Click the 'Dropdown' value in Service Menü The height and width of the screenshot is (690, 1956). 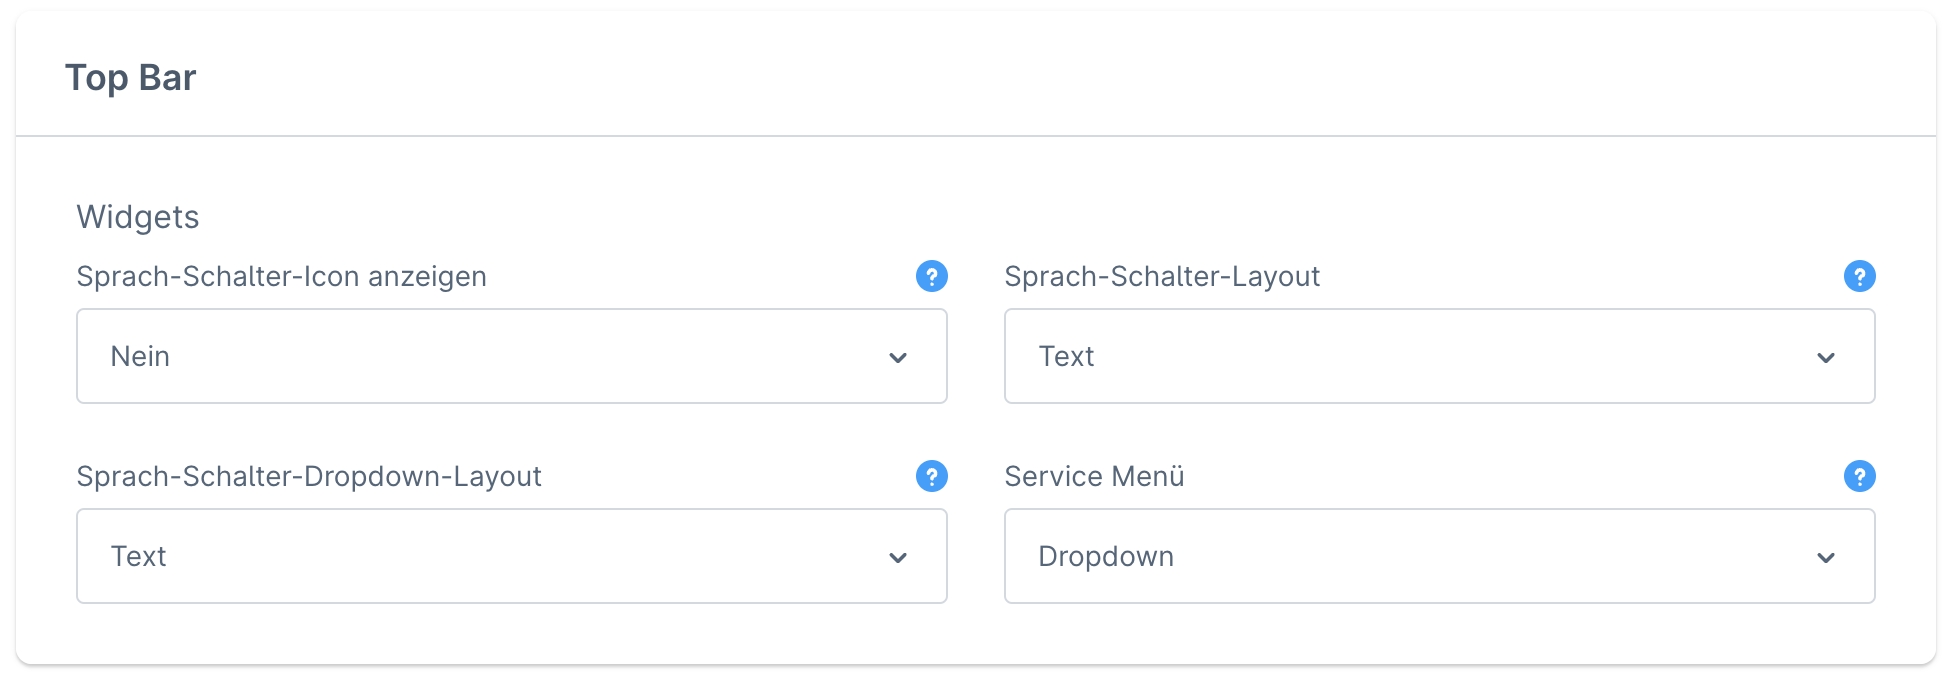(1106, 556)
